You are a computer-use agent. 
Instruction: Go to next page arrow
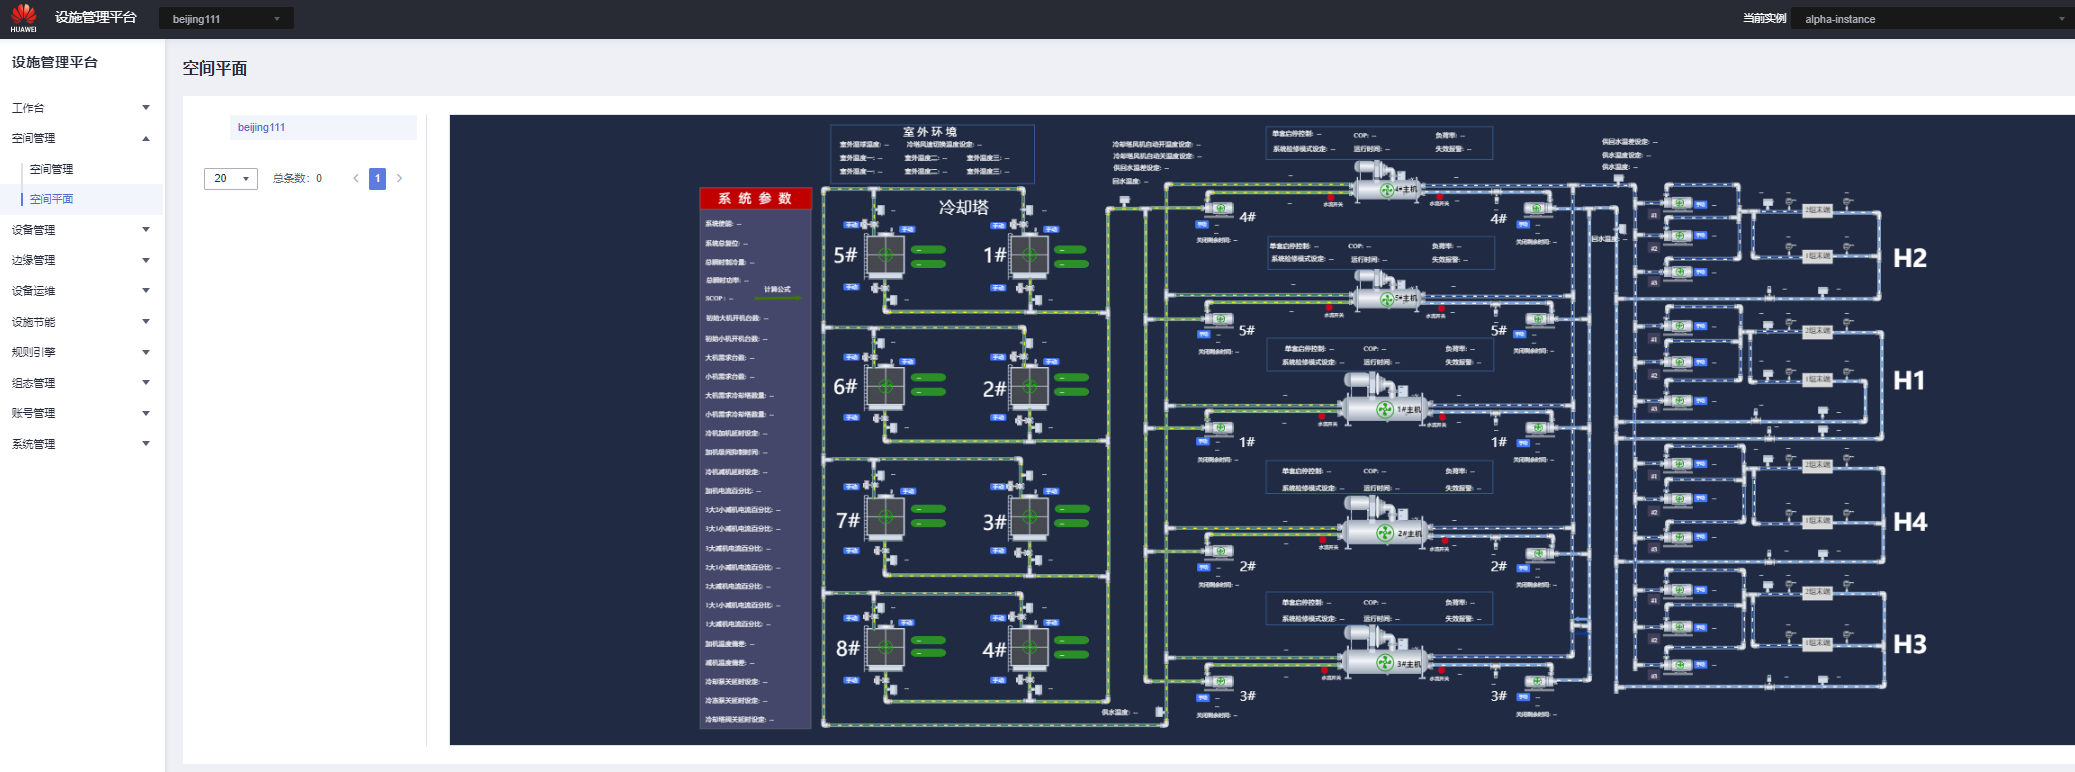pos(399,178)
